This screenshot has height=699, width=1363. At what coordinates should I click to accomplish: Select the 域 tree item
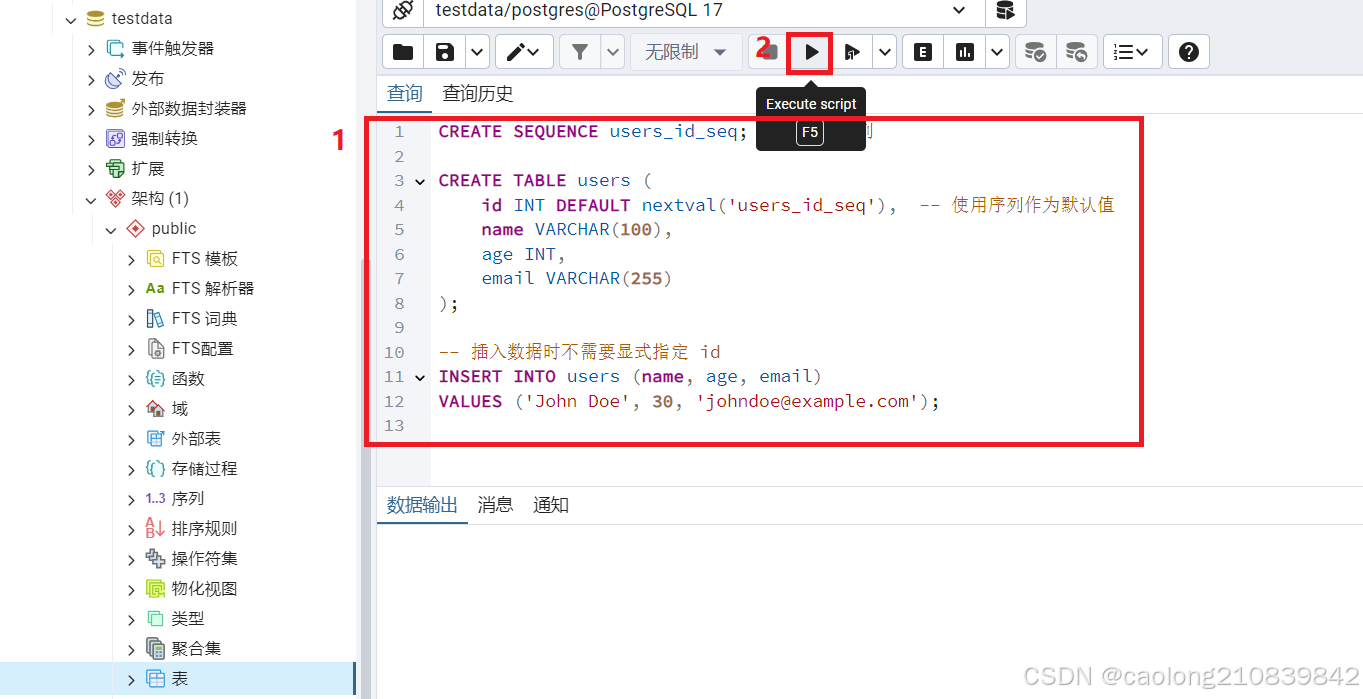pyautogui.click(x=180, y=409)
